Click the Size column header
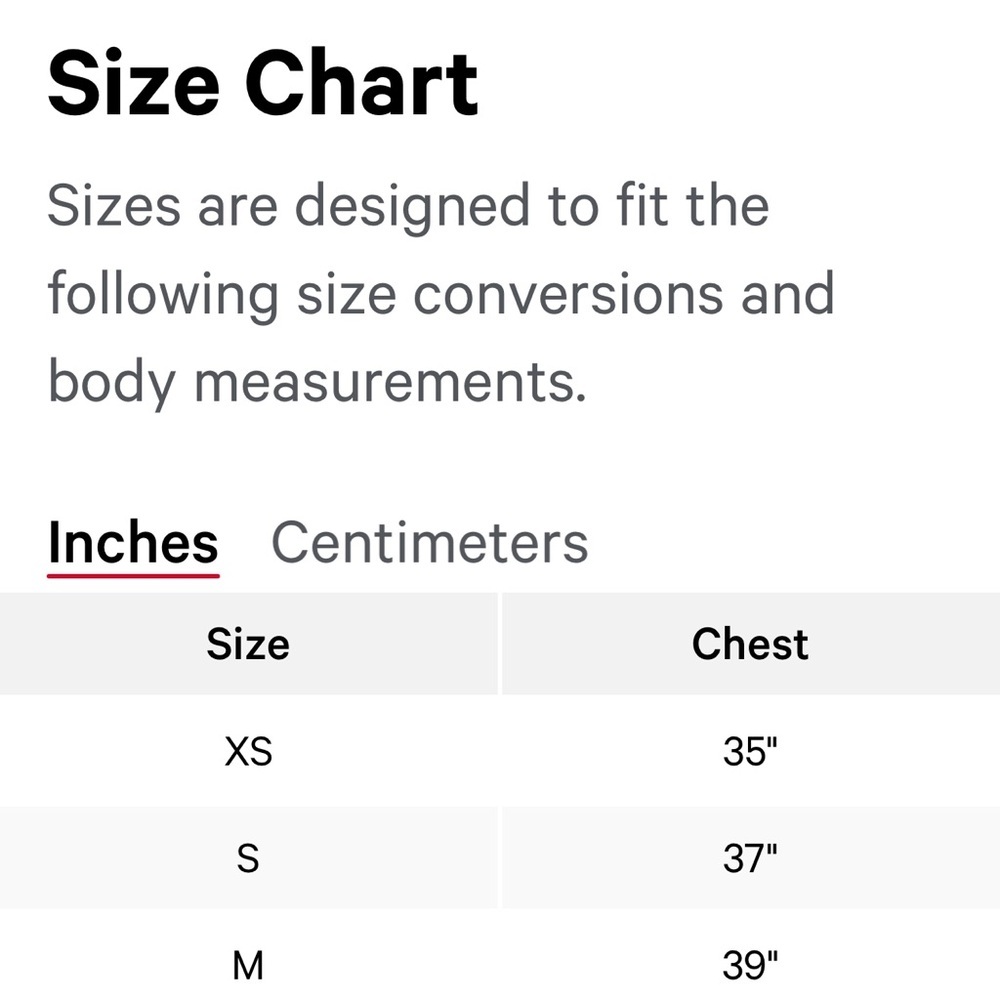The height and width of the screenshot is (1000, 1000). click(x=248, y=644)
